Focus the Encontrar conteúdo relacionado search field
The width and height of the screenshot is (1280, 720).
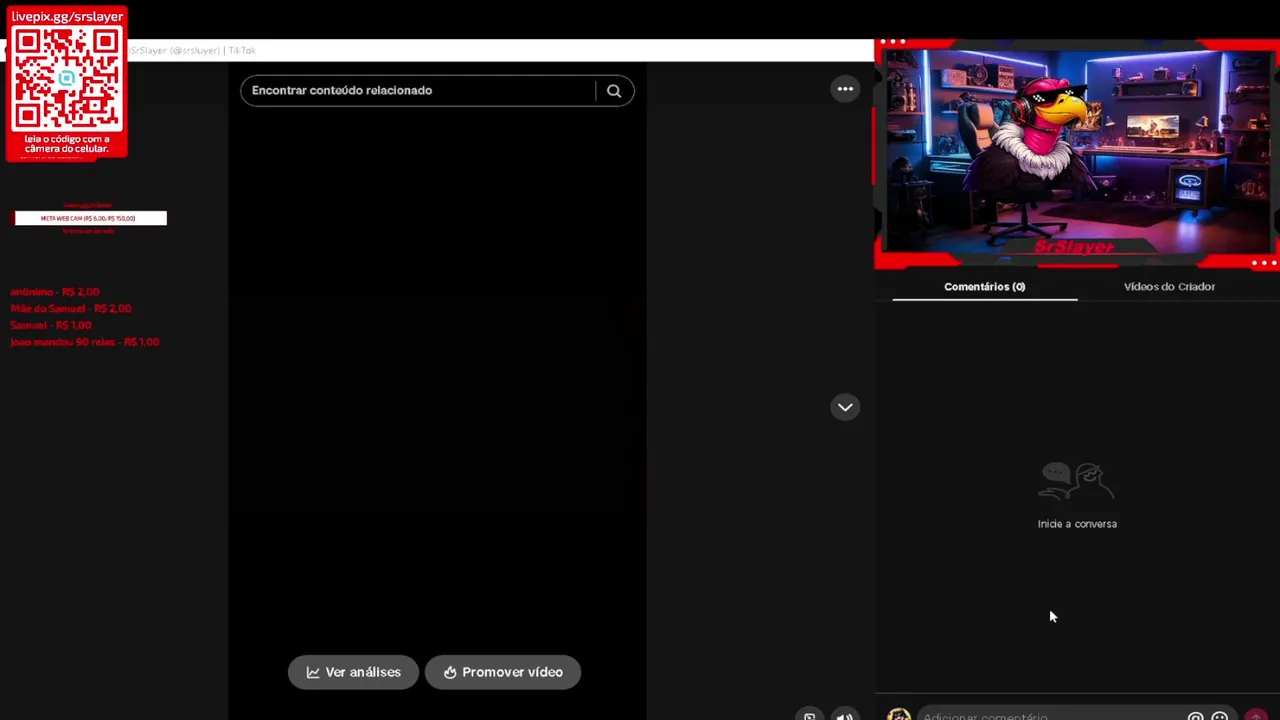420,90
